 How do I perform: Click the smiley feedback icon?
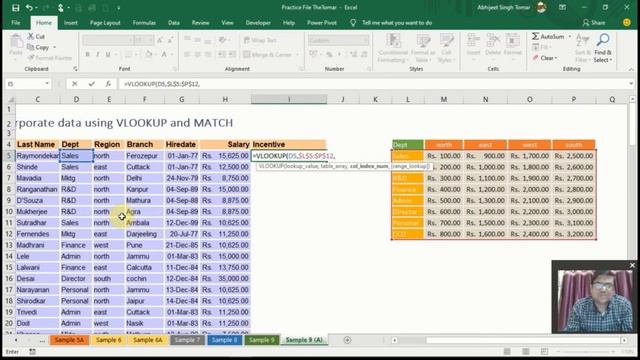coord(627,23)
